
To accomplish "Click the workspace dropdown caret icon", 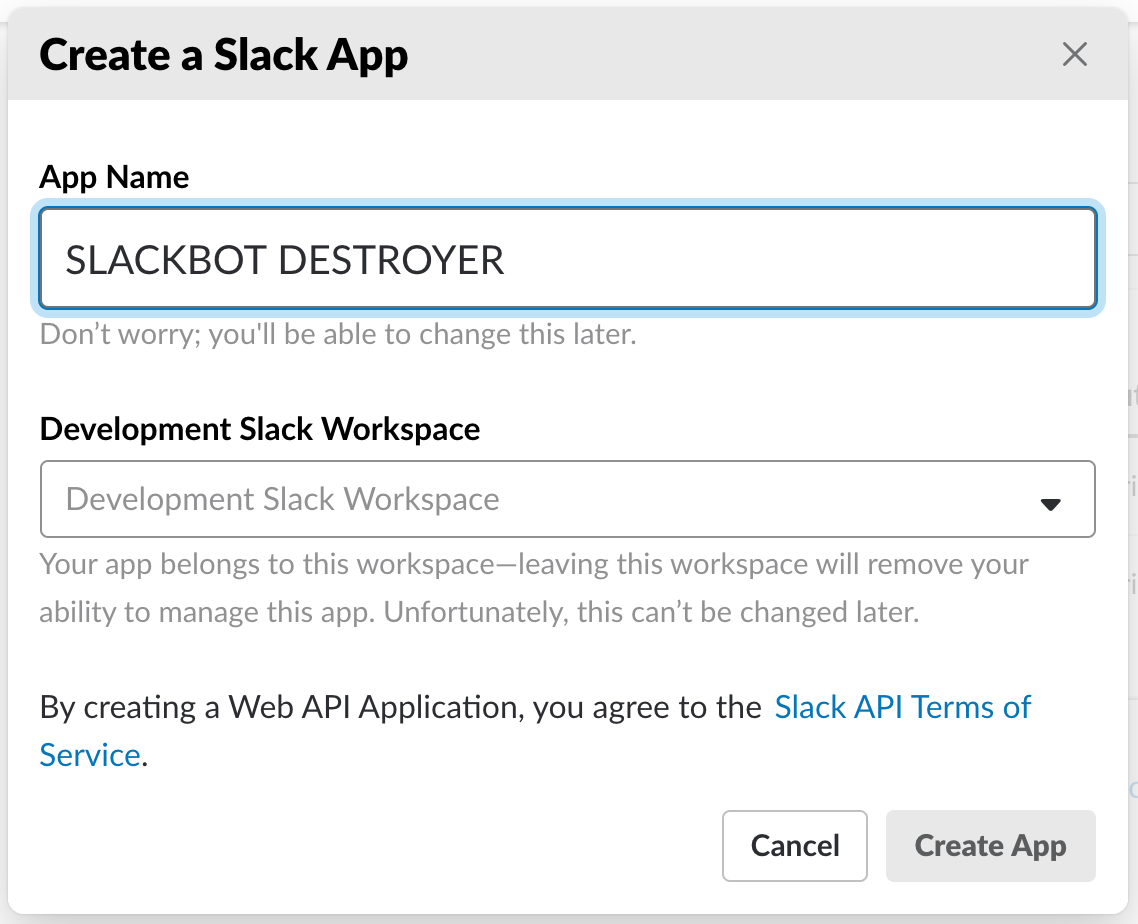I will [1051, 503].
